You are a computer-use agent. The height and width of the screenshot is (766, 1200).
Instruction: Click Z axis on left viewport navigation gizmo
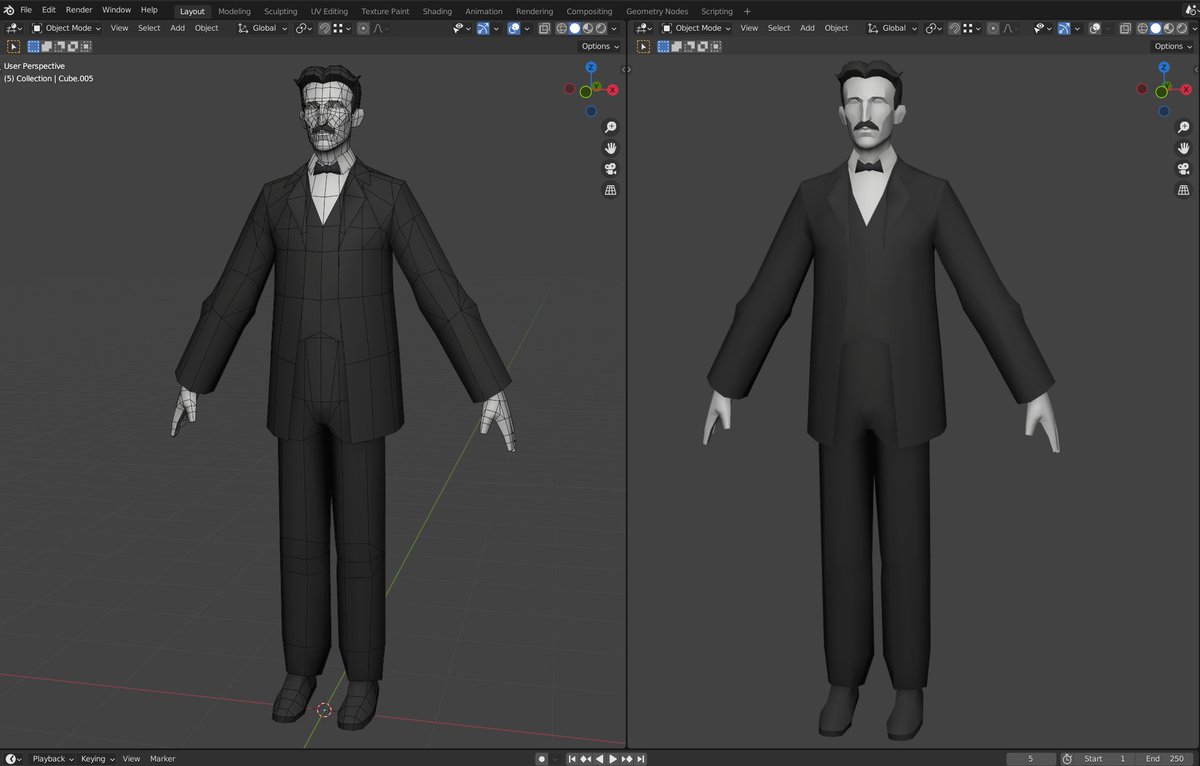(x=591, y=67)
